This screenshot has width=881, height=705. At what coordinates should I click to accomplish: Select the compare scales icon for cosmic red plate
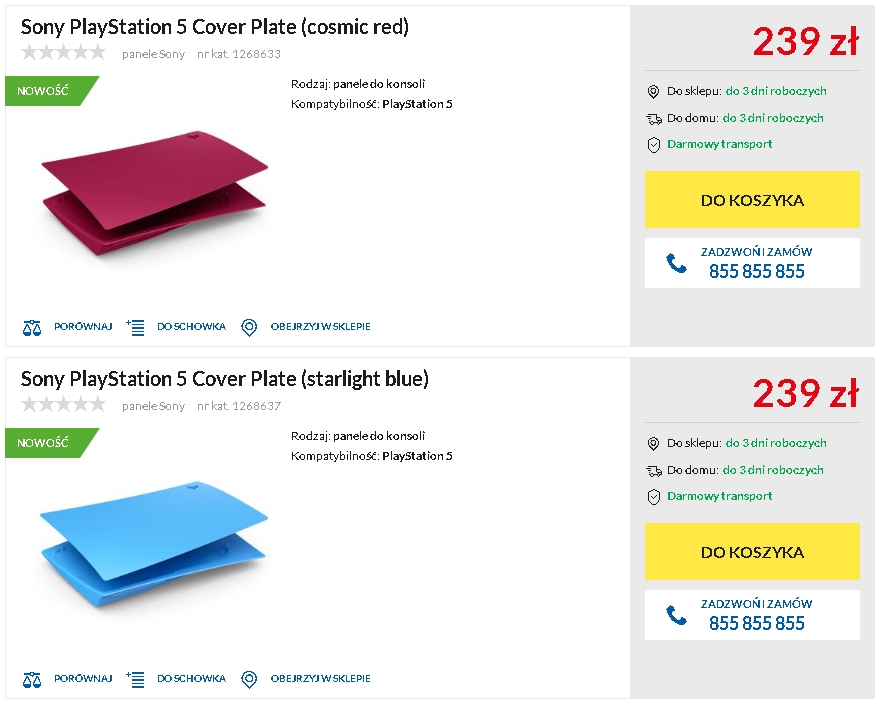click(33, 326)
